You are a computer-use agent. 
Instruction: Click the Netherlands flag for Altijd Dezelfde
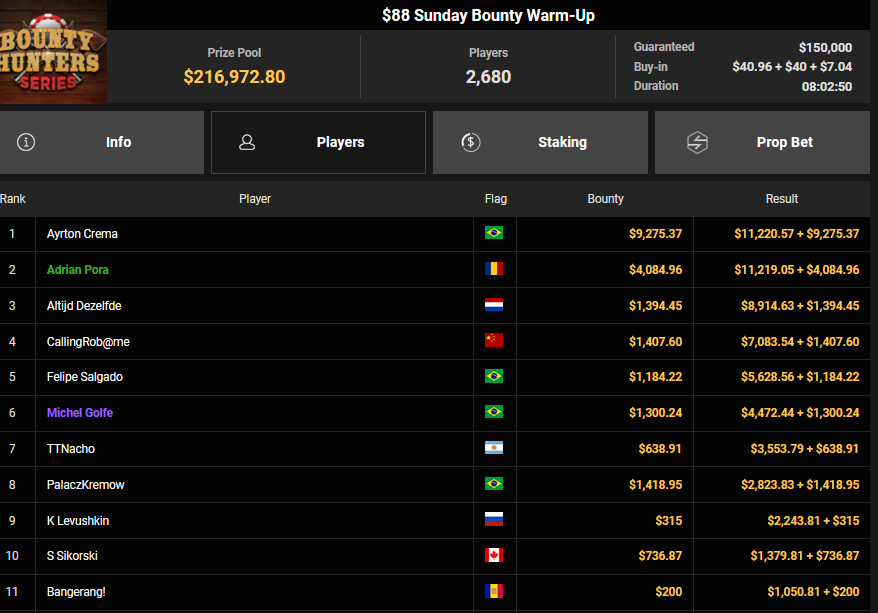(x=493, y=306)
